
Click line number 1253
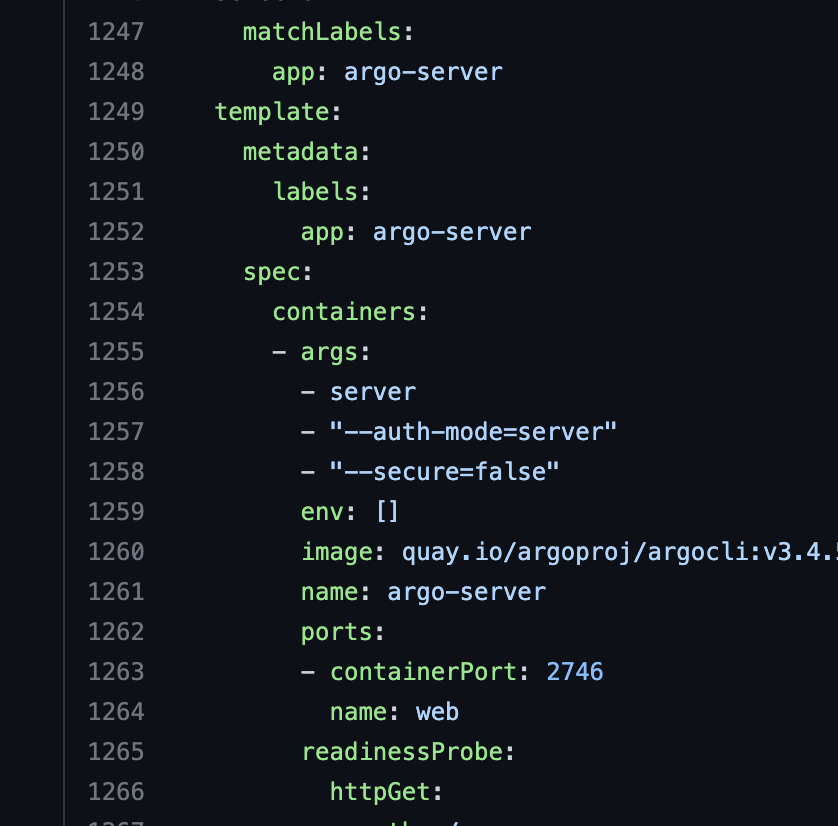point(116,272)
